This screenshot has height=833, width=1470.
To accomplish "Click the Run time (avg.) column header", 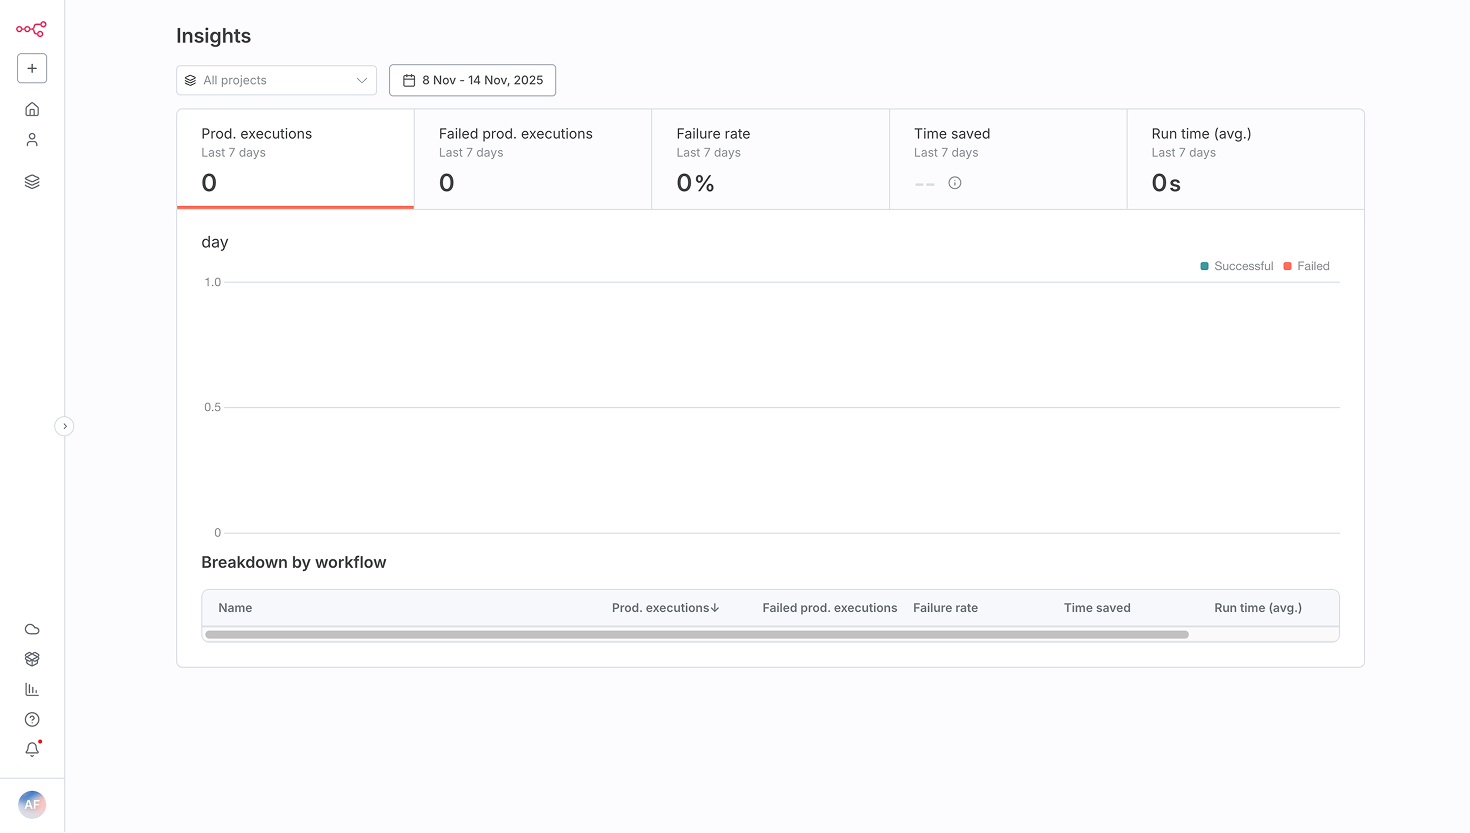I will (1258, 608).
